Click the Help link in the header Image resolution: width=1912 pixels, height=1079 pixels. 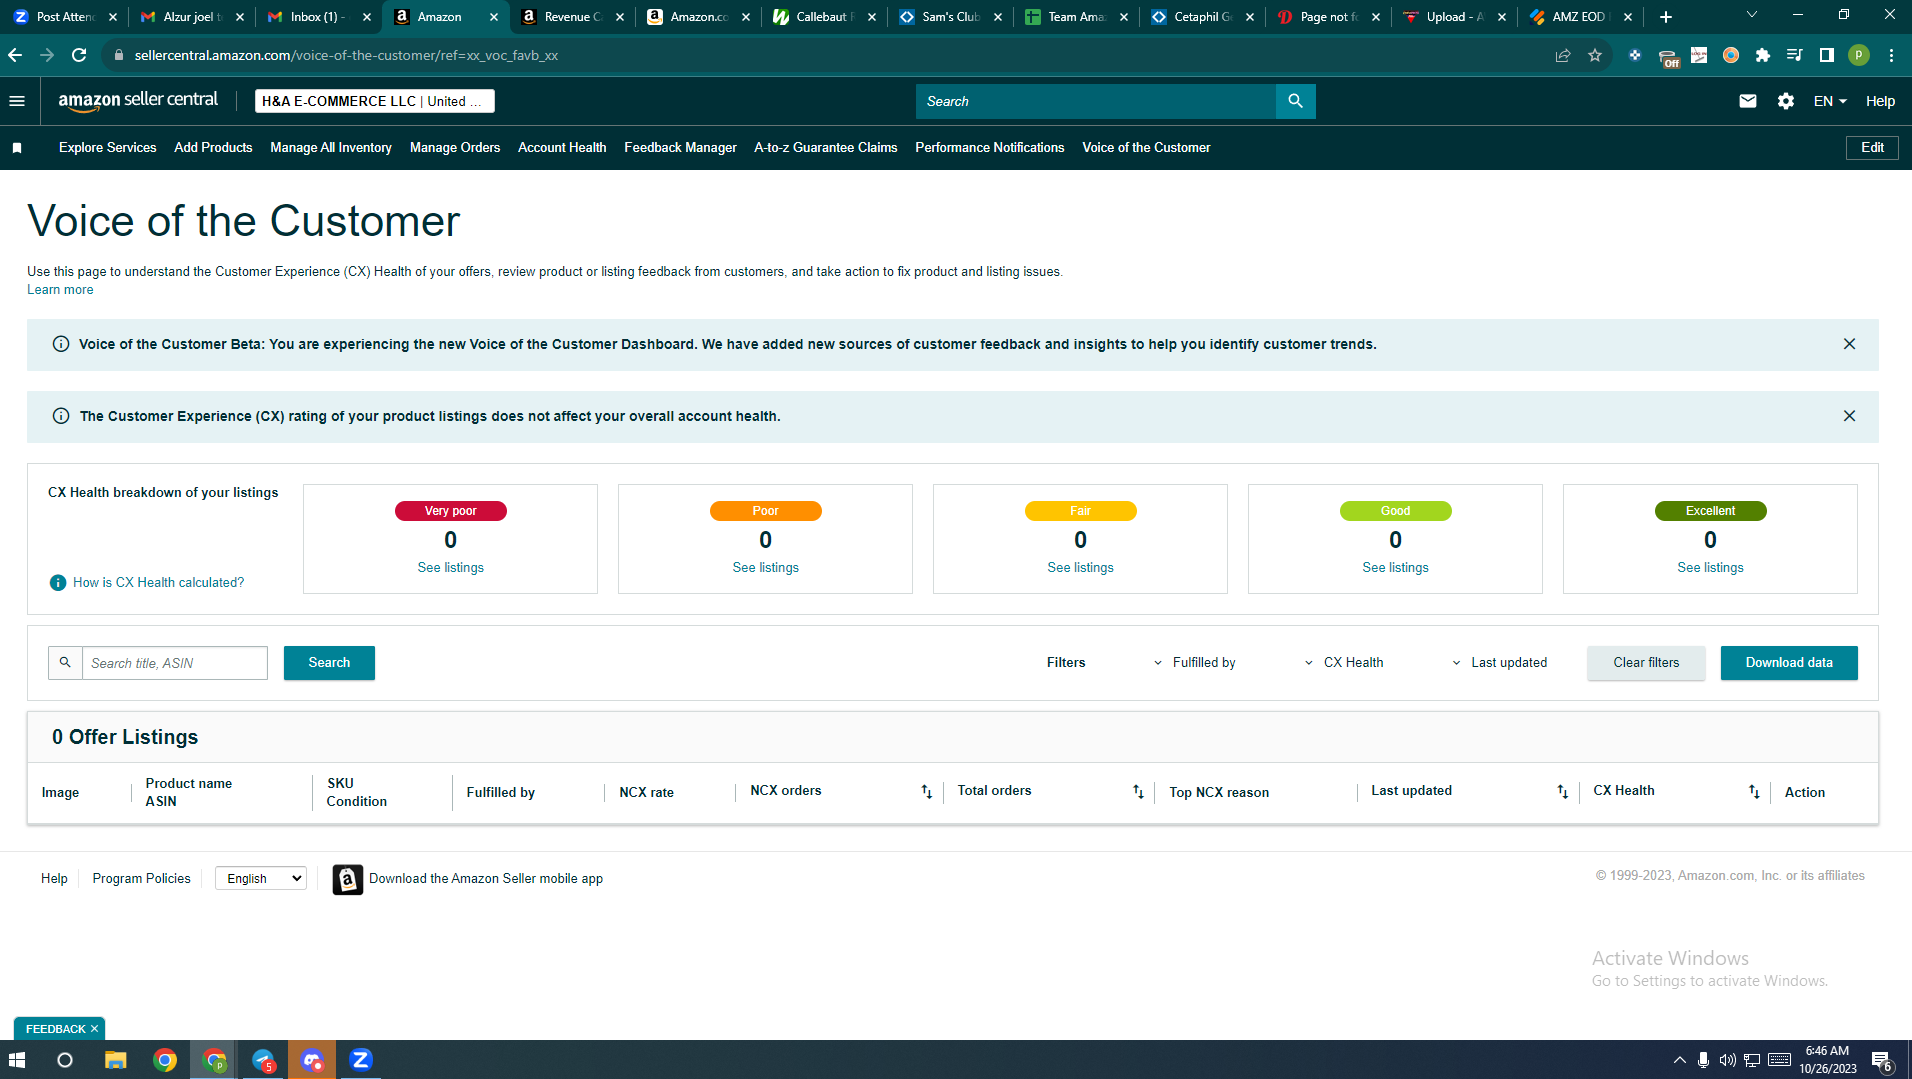1880,101
